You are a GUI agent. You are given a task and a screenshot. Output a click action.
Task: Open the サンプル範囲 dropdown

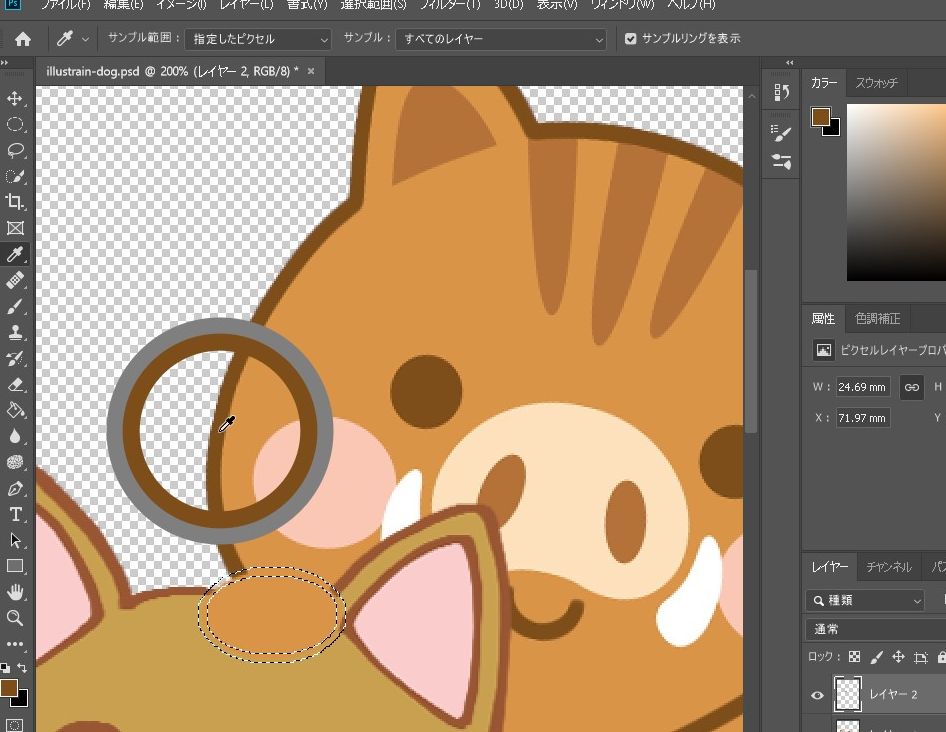[257, 39]
